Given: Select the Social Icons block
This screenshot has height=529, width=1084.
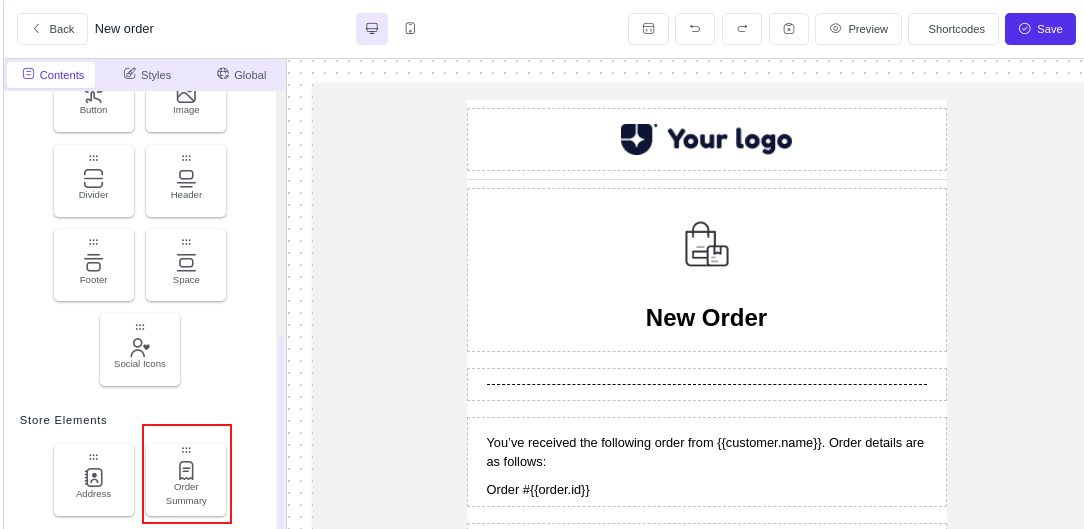Looking at the screenshot, I should [140, 351].
